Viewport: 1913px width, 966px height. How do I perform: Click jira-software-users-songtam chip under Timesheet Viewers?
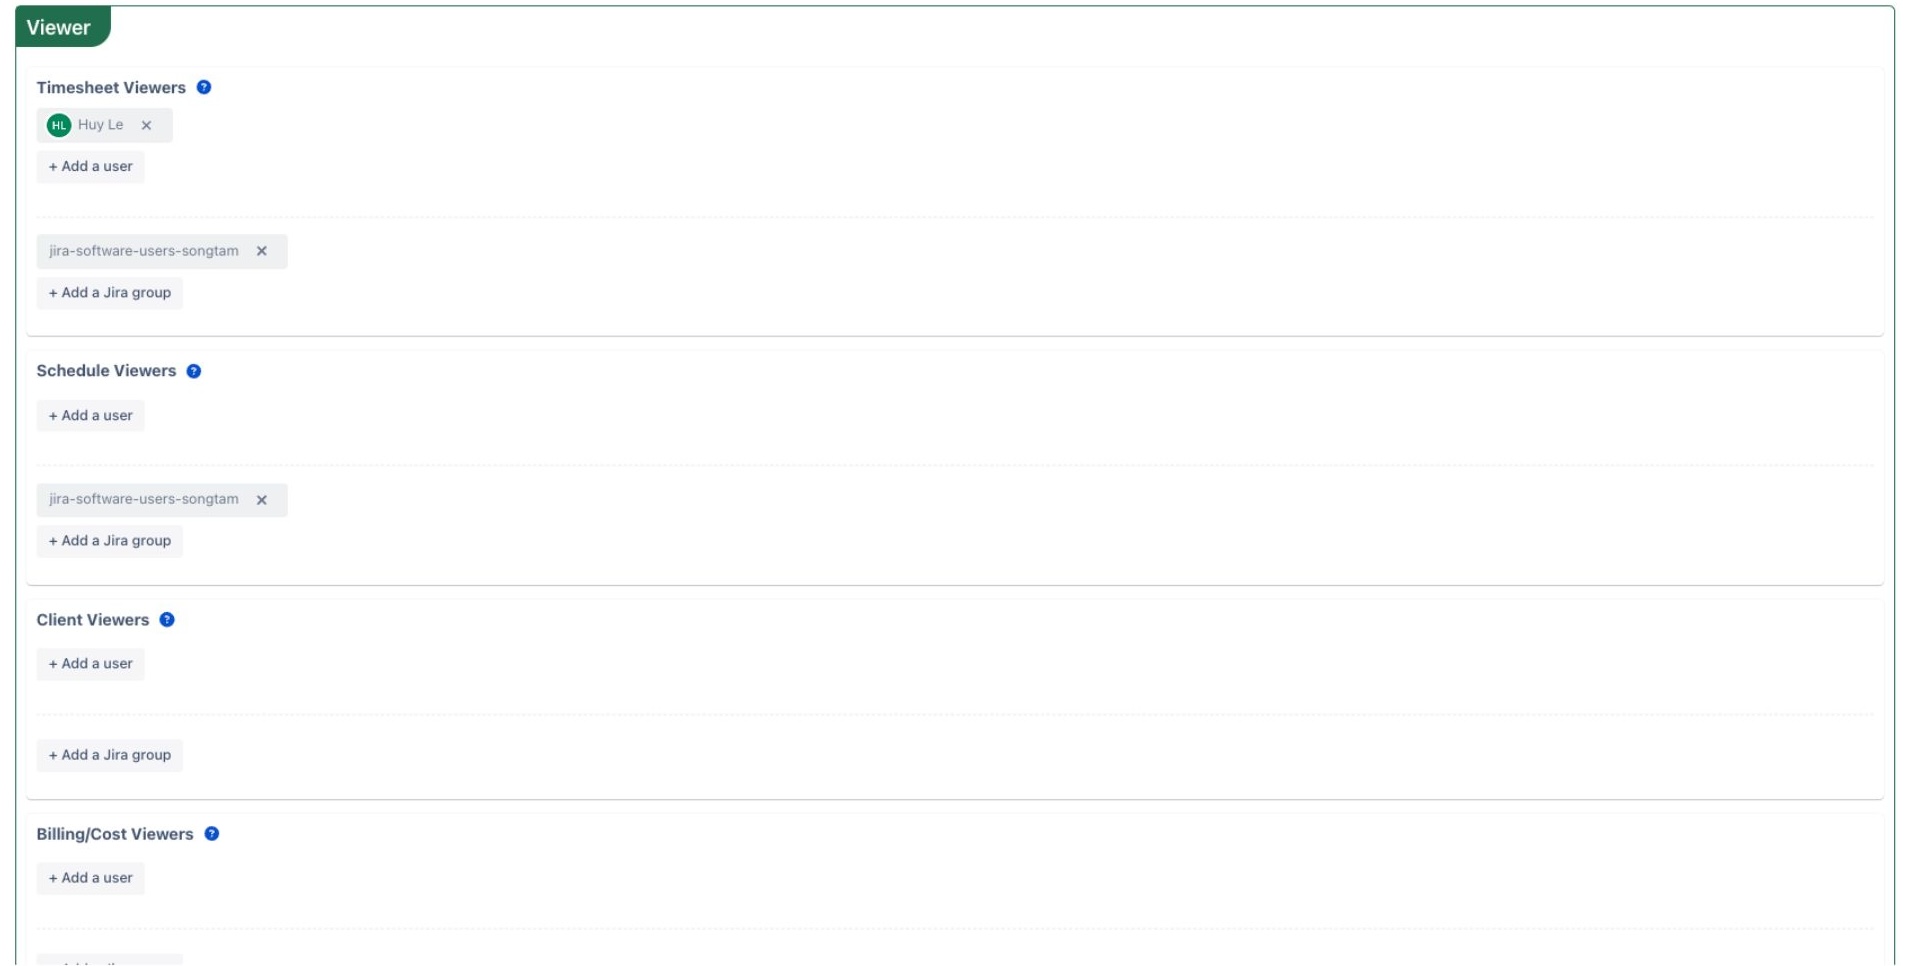click(x=144, y=251)
